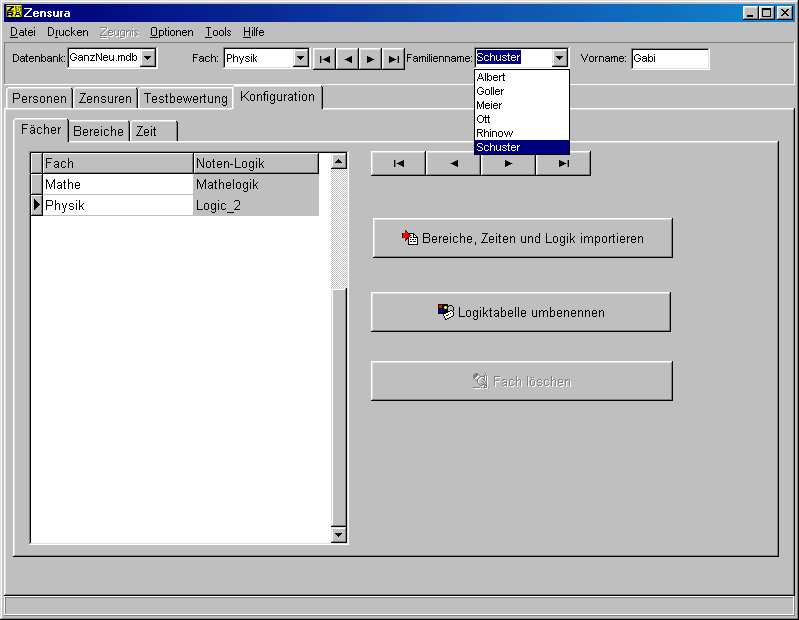Go to last record in top navigation bar

point(393,59)
